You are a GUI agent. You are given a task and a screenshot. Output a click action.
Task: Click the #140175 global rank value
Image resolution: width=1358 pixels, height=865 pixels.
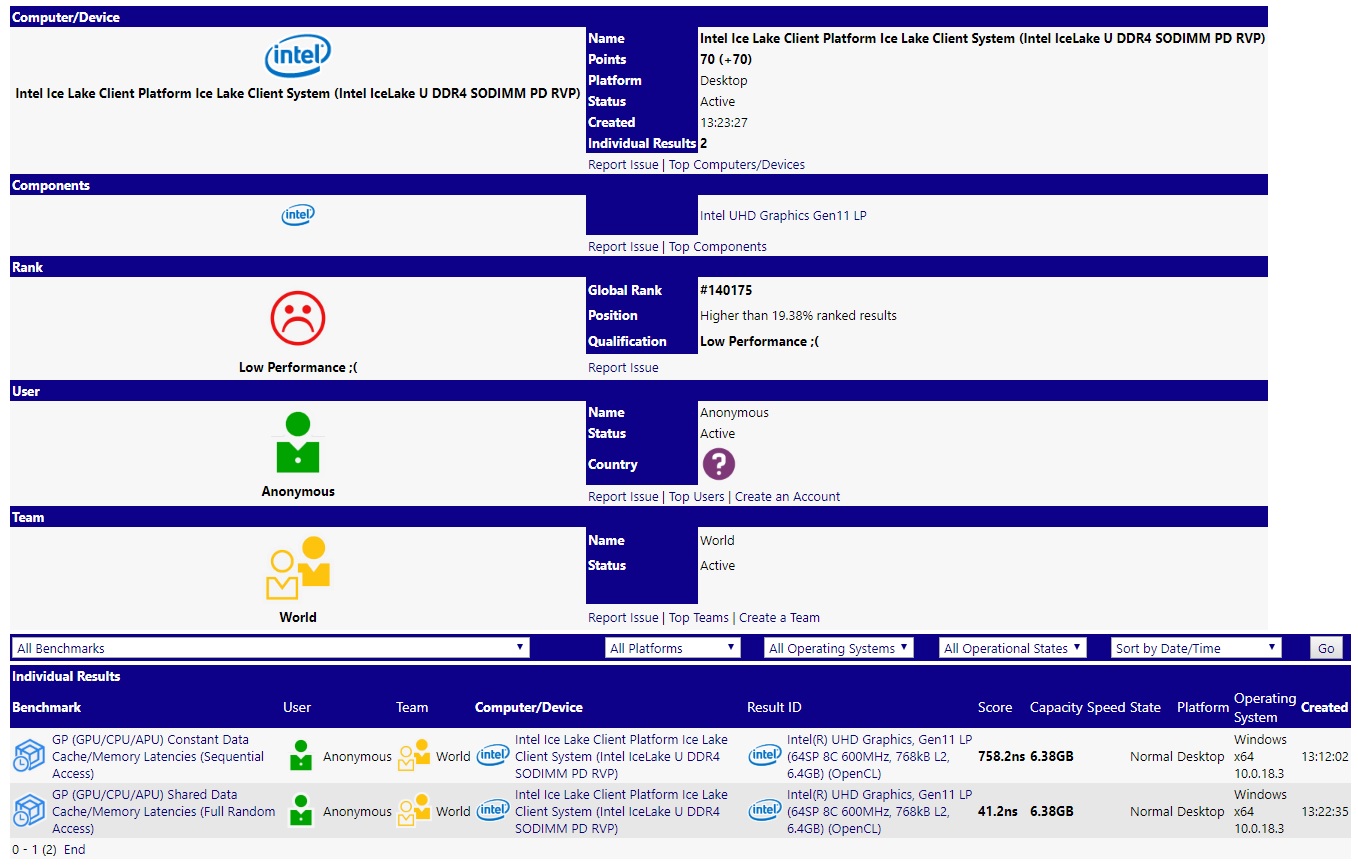[726, 291]
